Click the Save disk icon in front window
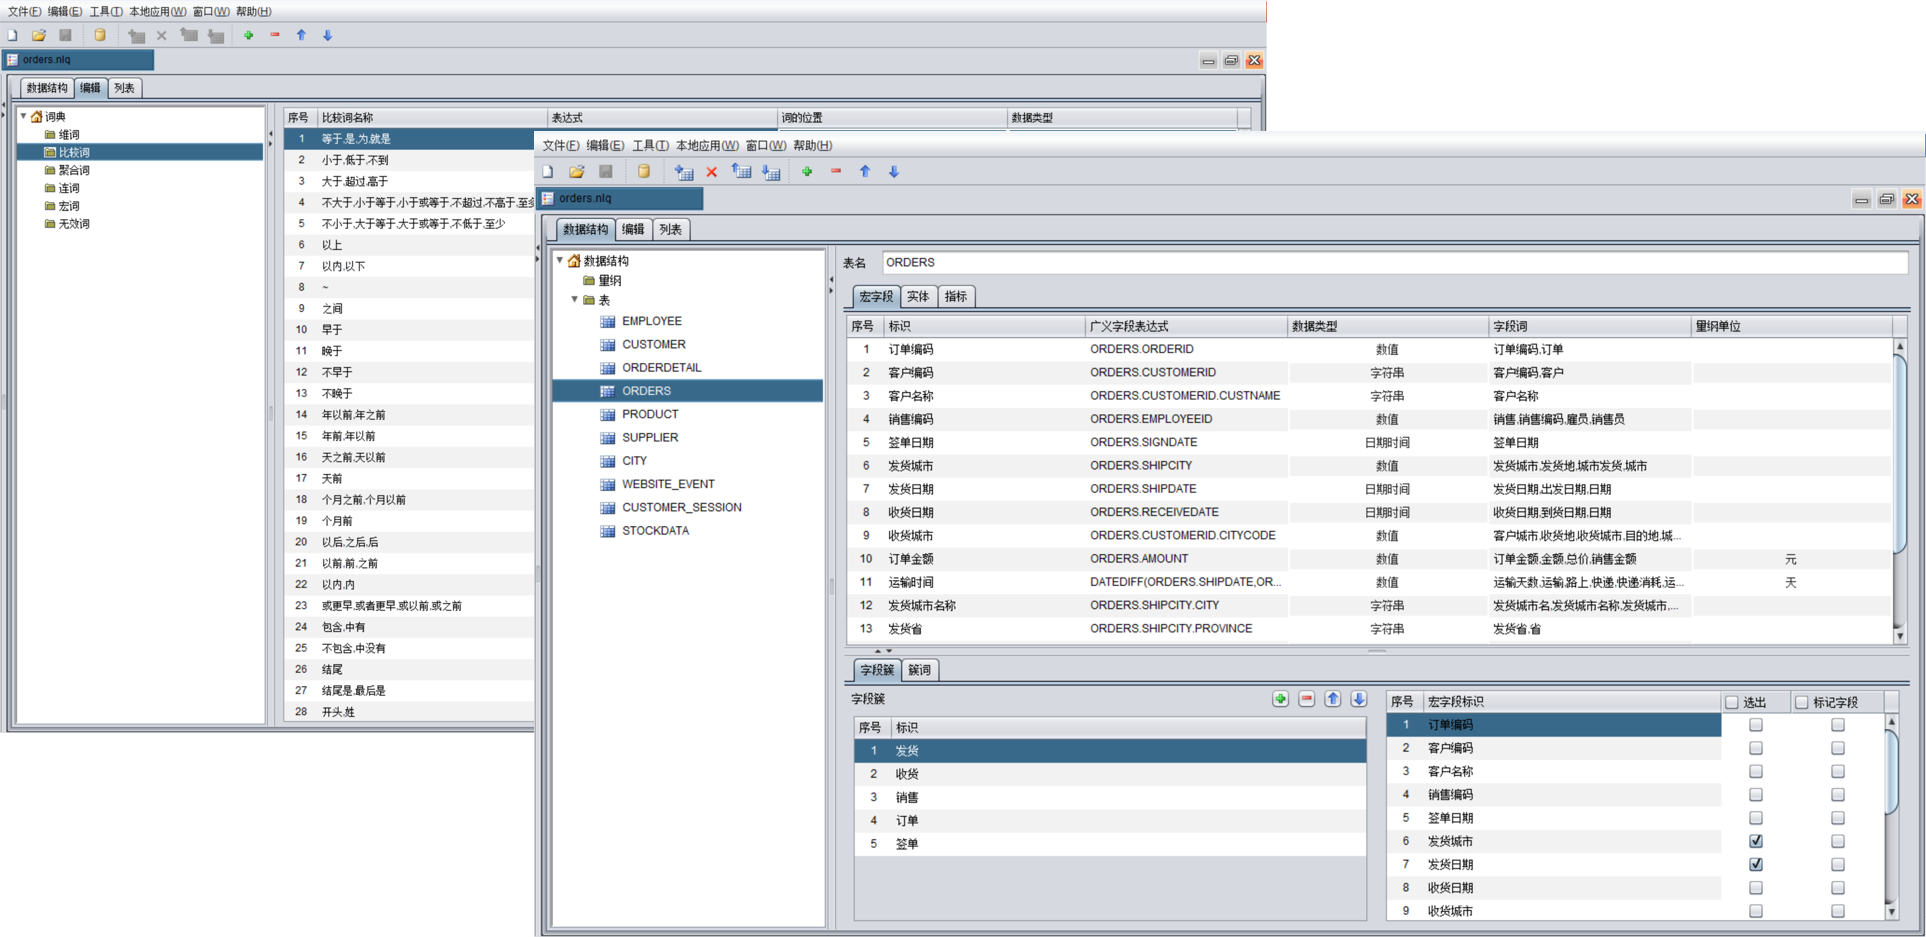This screenshot has width=1926, height=937. [x=606, y=172]
